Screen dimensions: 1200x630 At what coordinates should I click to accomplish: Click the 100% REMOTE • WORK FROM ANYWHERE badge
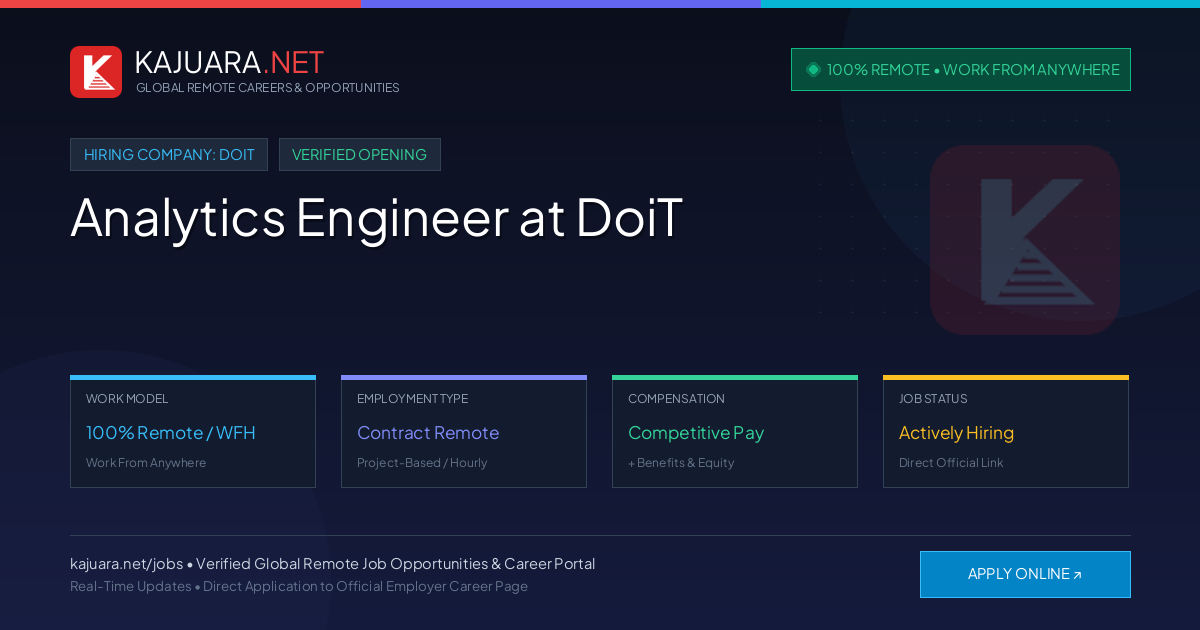(x=961, y=70)
